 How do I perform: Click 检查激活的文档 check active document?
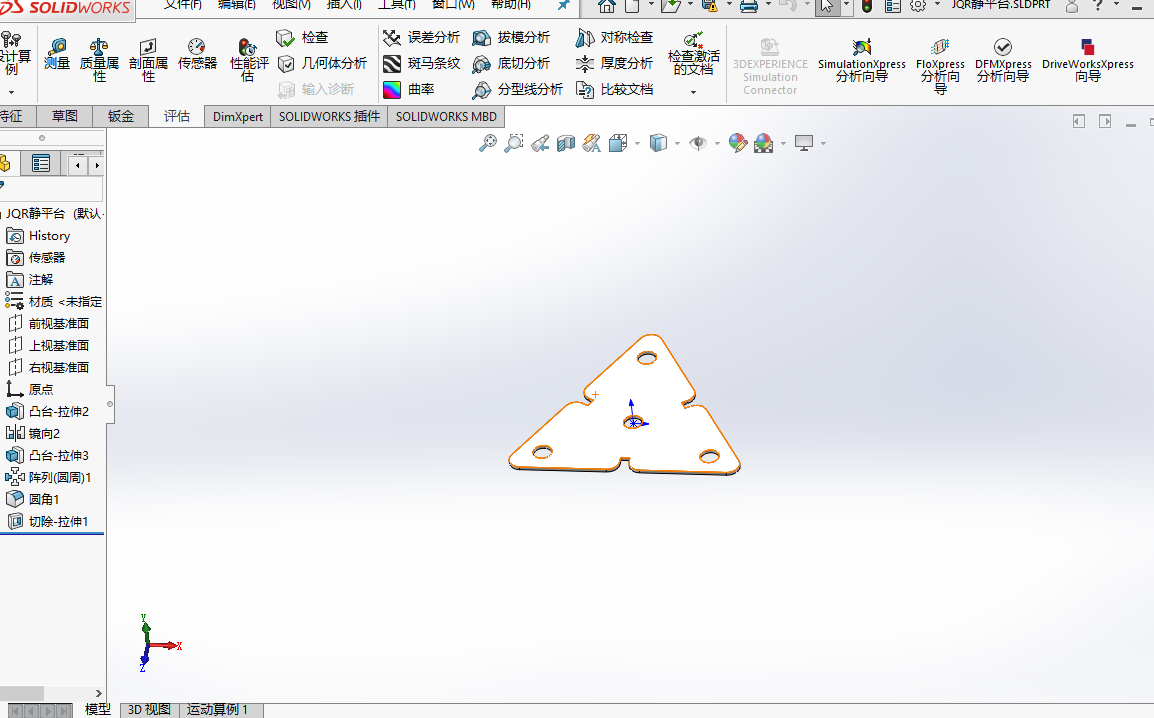pyautogui.click(x=693, y=54)
